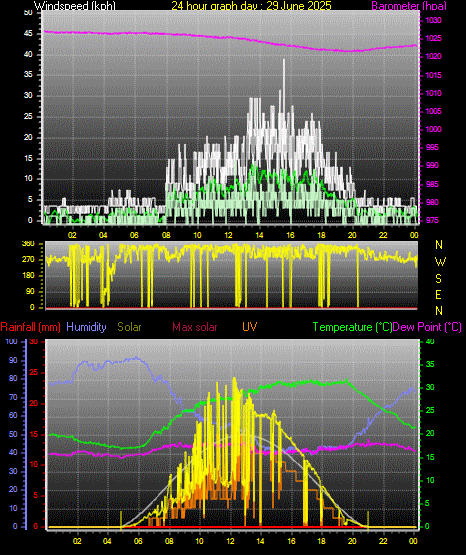Click the 'S' compass direction label

click(438, 279)
